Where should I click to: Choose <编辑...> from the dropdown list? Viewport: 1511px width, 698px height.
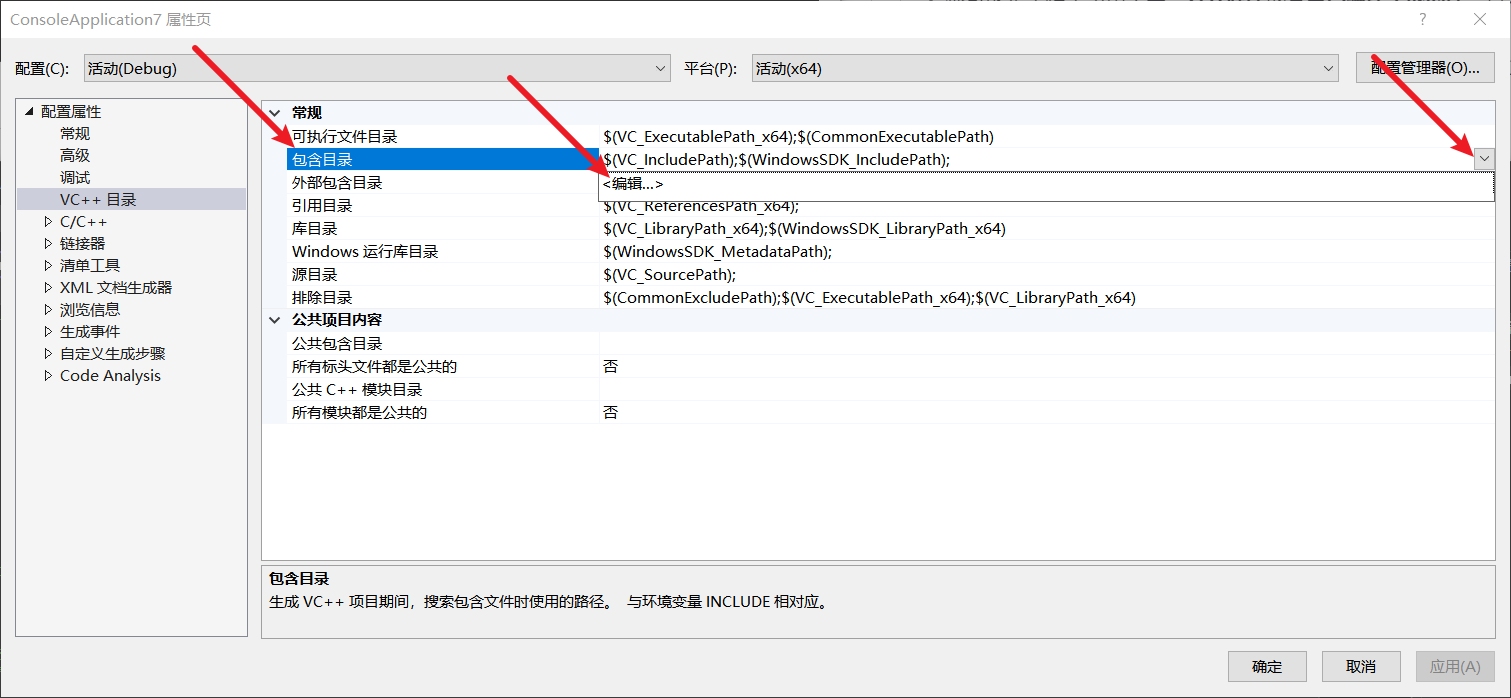tap(1046, 184)
